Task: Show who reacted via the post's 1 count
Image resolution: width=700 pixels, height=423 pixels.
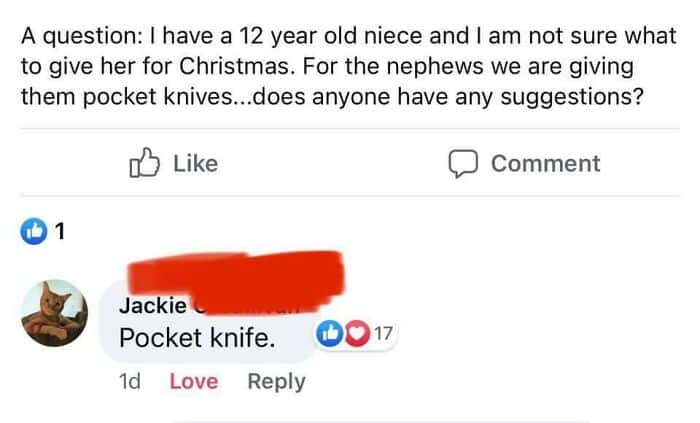Action: (x=60, y=231)
